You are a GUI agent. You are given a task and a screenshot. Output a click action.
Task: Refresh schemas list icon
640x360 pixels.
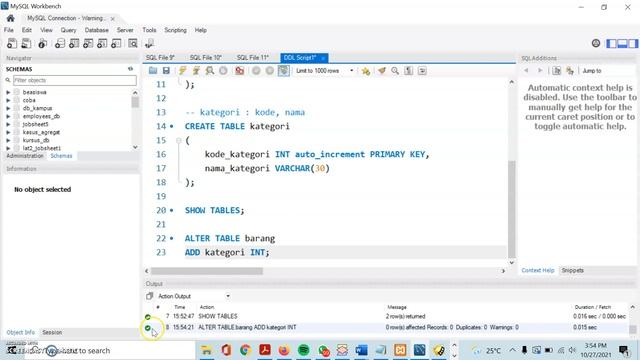pyautogui.click(x=131, y=69)
